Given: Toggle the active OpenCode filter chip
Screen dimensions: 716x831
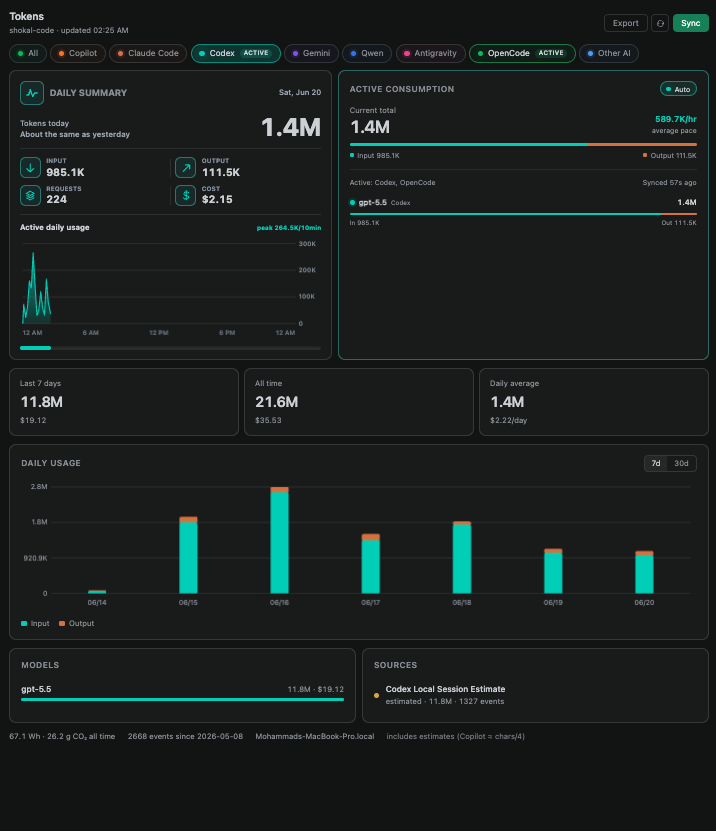Looking at the screenshot, I should click(x=522, y=54).
